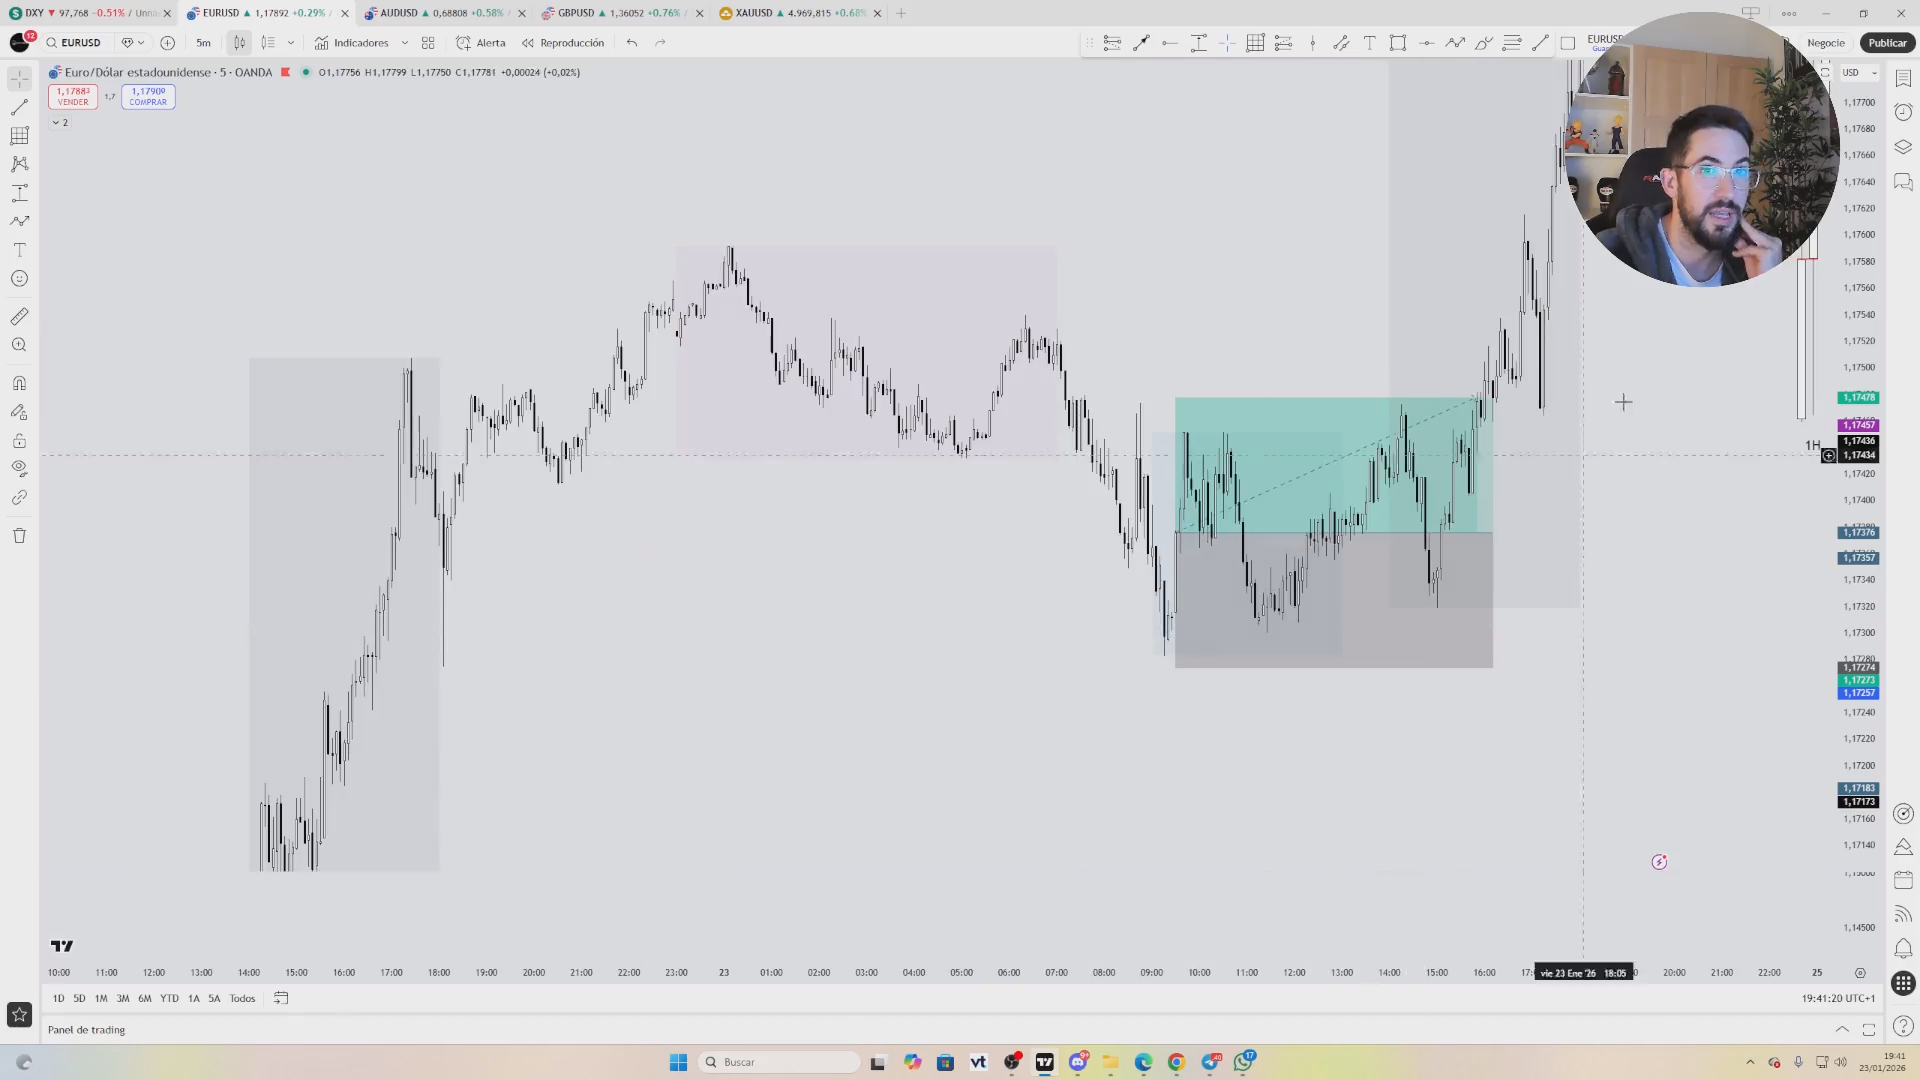Image resolution: width=1920 pixels, height=1080 pixels.
Task: Undo the last chart action
Action: (632, 43)
